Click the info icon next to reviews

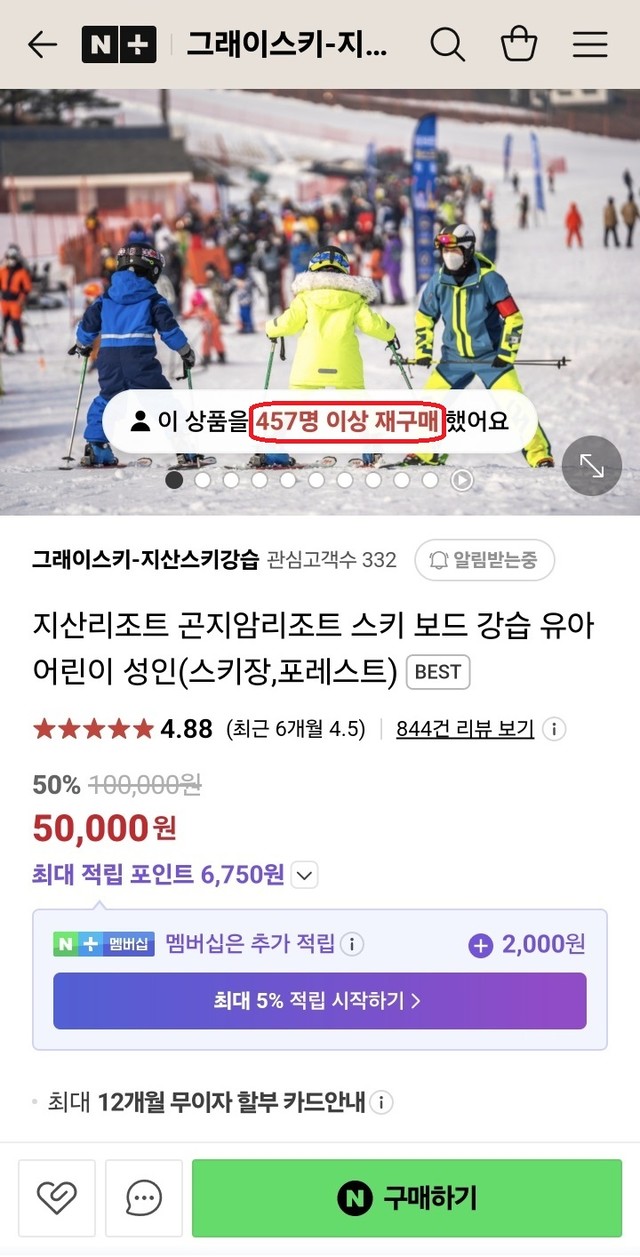point(554,729)
